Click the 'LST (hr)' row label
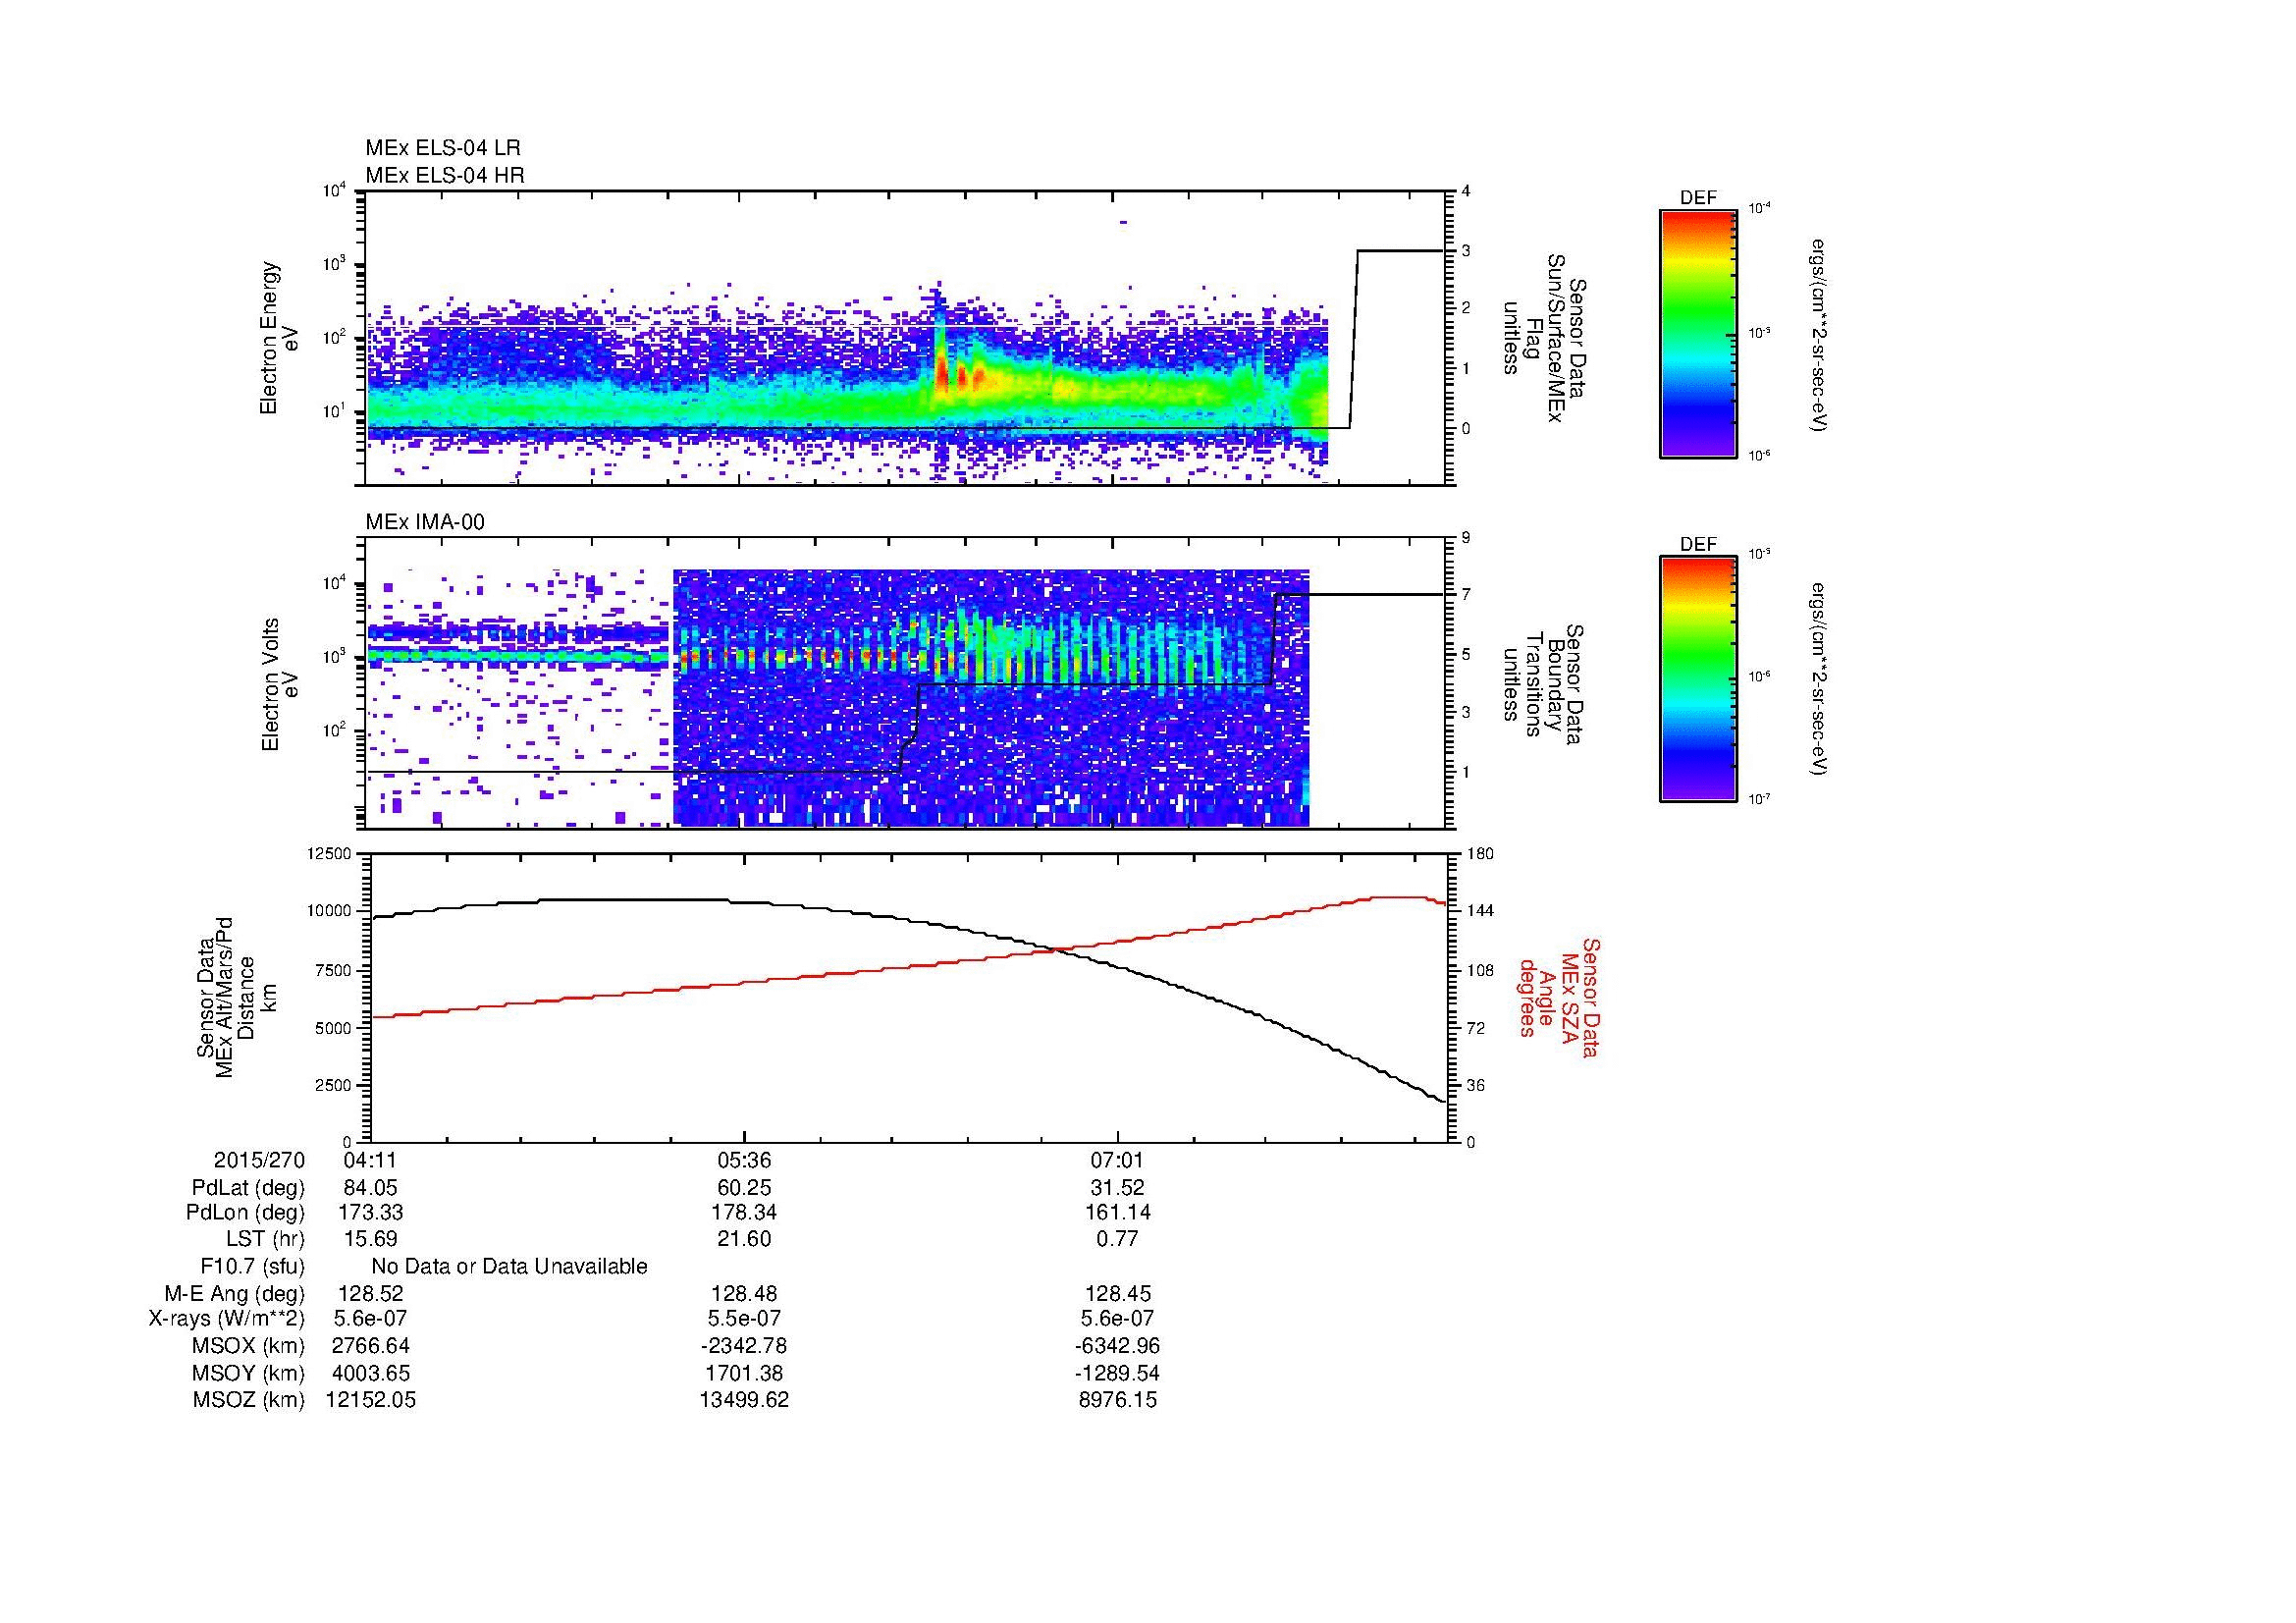Screen dimensions: 2296x1623 pos(265,1239)
